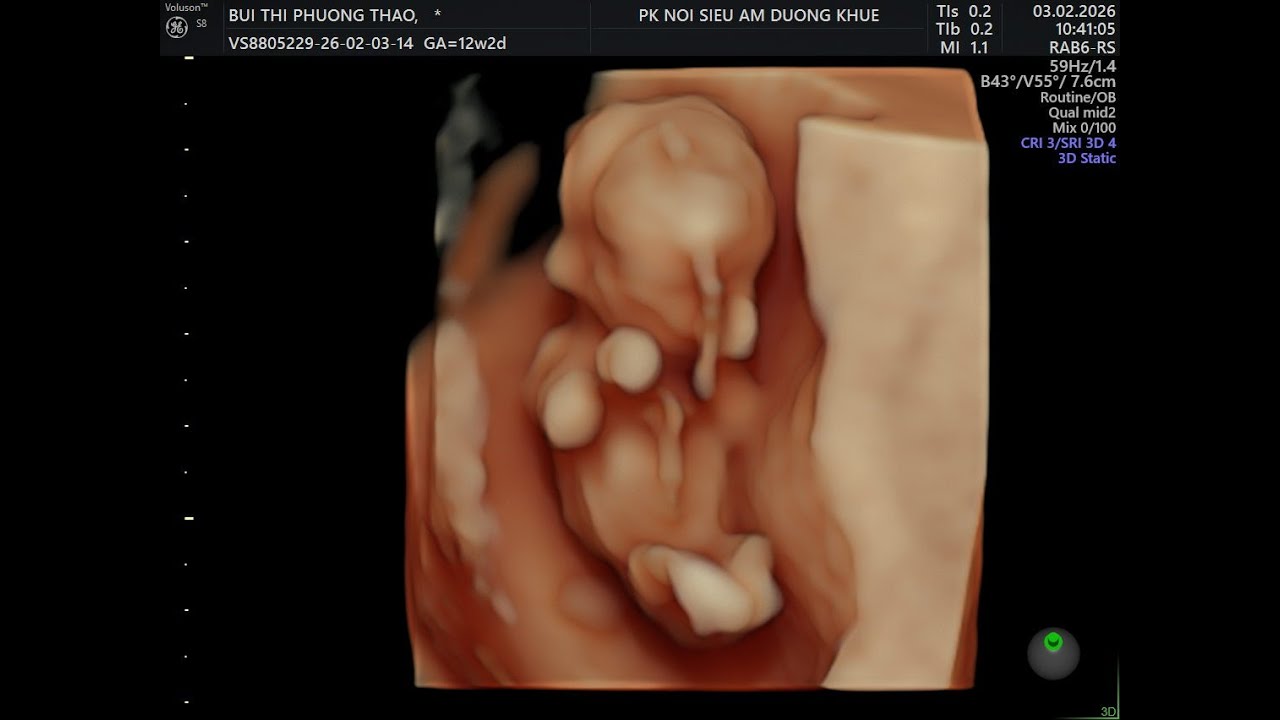Click the CRI 3/SRI 3D 4 setting

pos(1068,143)
